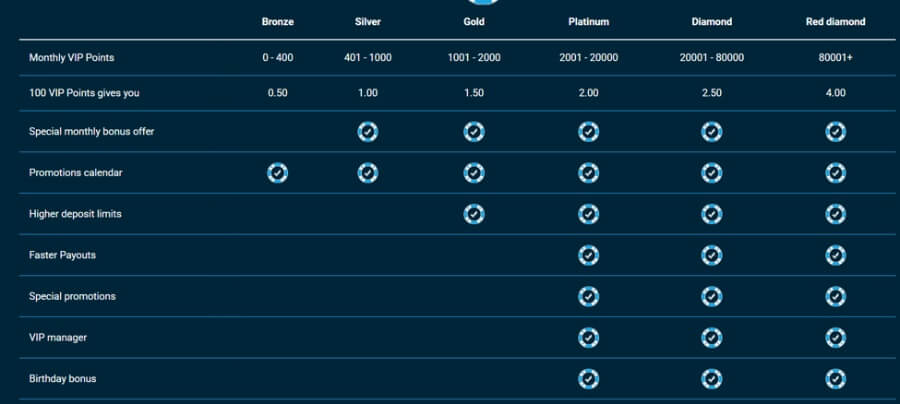Image resolution: width=900 pixels, height=404 pixels.
Task: Click Gold check icon for Higher deposit limits
Action: point(474,214)
